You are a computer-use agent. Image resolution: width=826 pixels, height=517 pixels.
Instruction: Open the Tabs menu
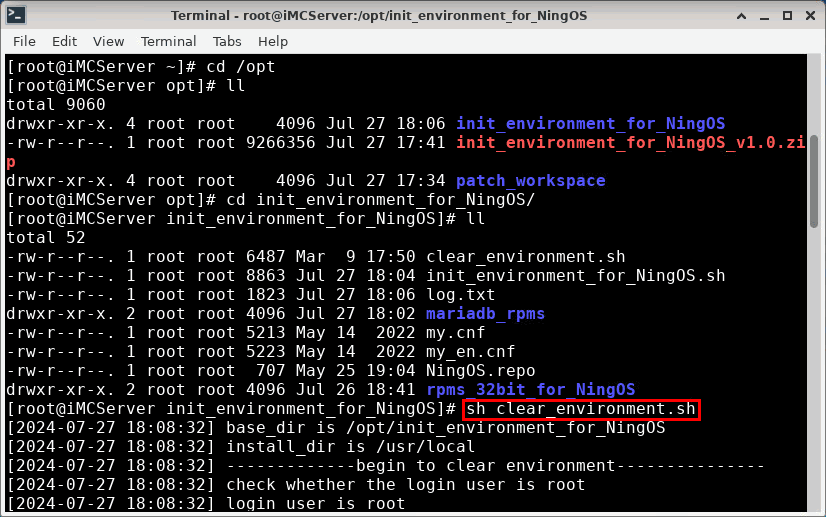(227, 41)
